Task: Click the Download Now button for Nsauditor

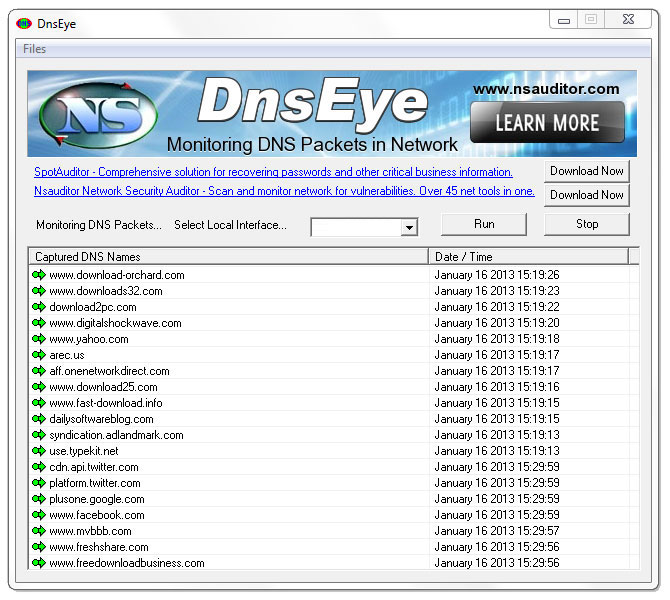Action: coord(586,195)
